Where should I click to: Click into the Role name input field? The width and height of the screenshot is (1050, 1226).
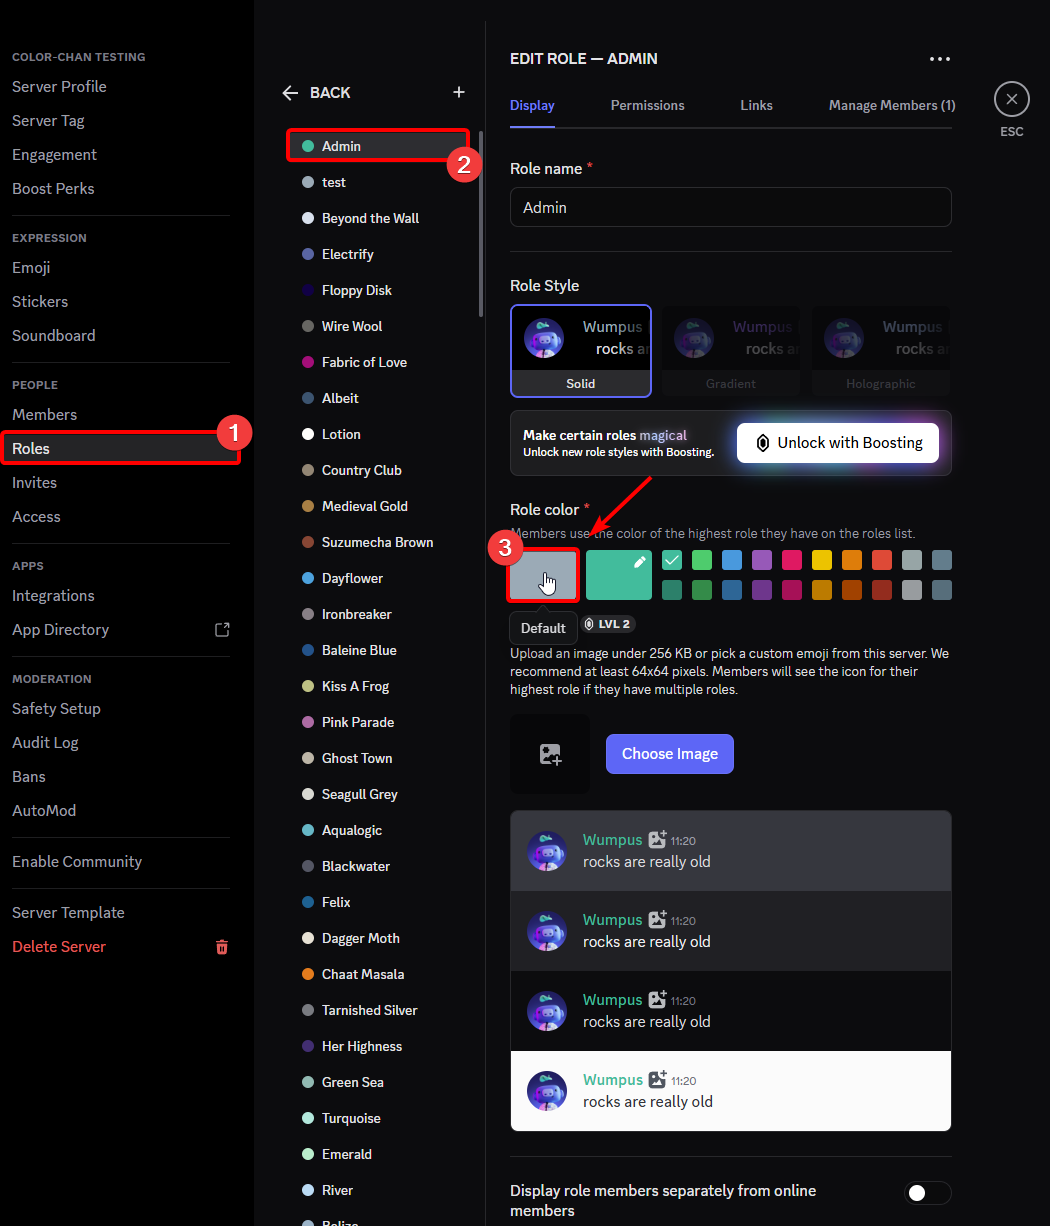[x=730, y=207]
